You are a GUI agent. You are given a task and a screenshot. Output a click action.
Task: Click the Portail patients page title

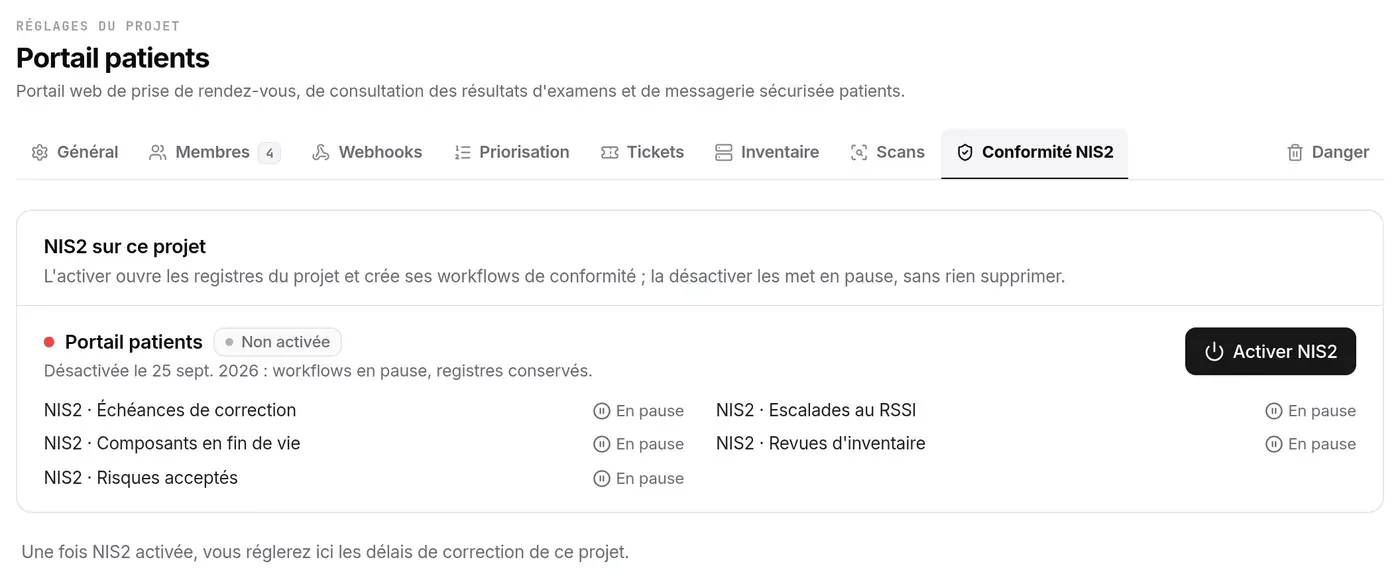coord(113,58)
